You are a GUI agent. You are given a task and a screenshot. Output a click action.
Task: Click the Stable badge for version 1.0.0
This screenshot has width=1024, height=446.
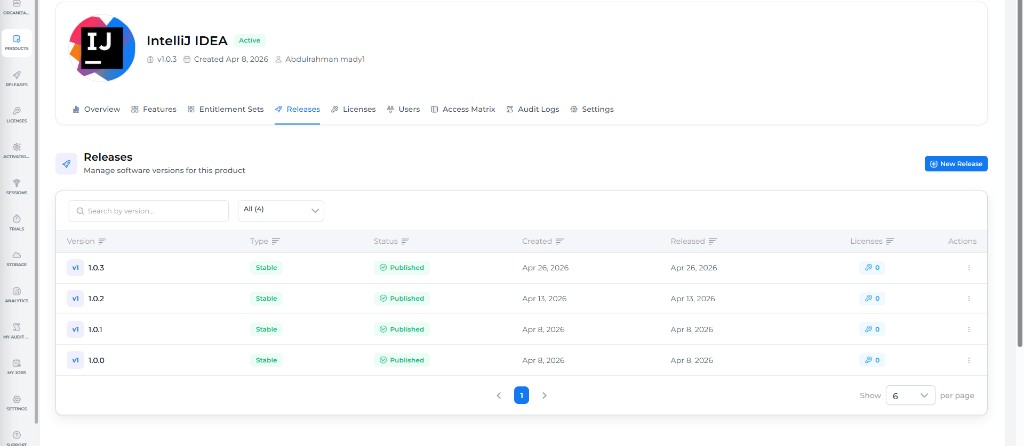click(x=266, y=360)
